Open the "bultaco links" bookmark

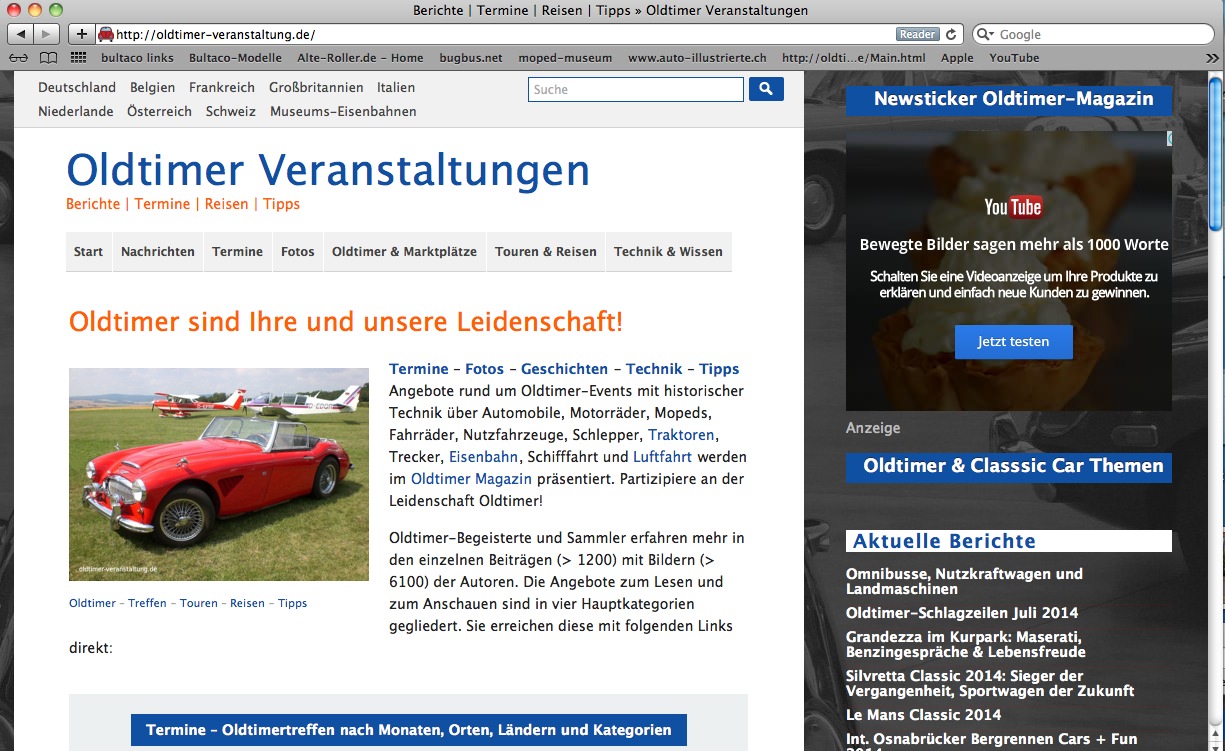(137, 58)
